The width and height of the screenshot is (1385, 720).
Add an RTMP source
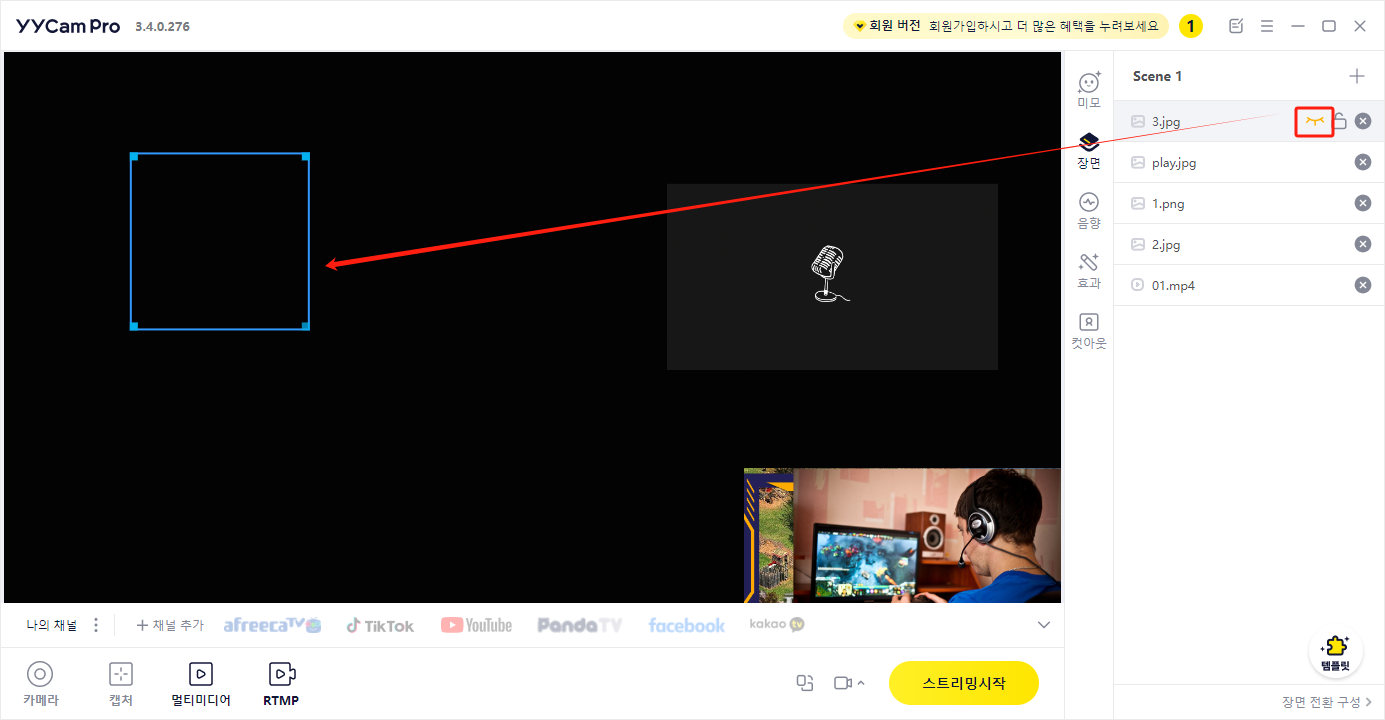[281, 684]
